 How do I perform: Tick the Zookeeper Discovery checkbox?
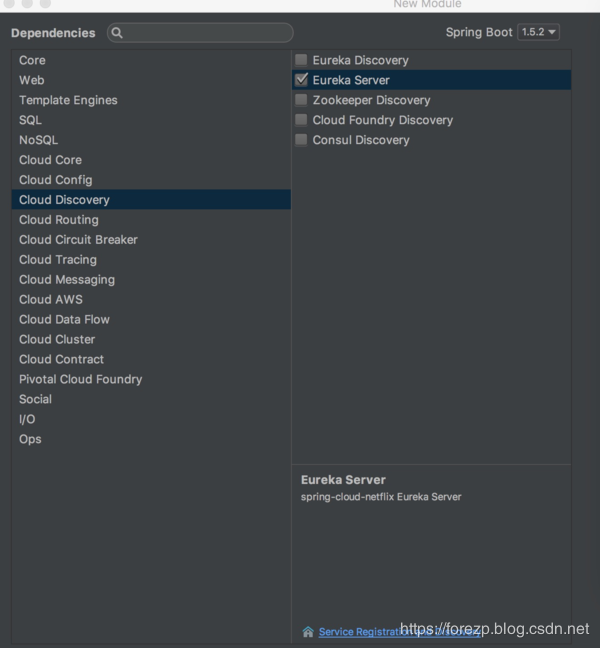pyautogui.click(x=301, y=100)
